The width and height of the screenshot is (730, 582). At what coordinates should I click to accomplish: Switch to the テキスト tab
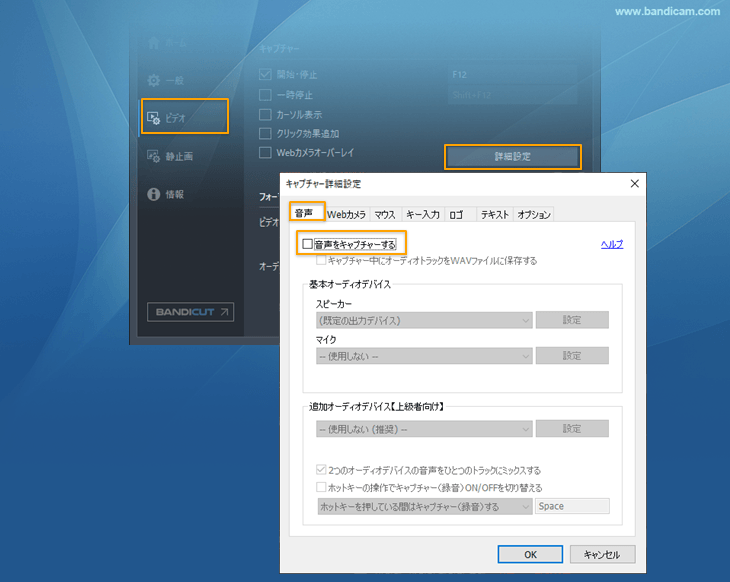tap(494, 215)
